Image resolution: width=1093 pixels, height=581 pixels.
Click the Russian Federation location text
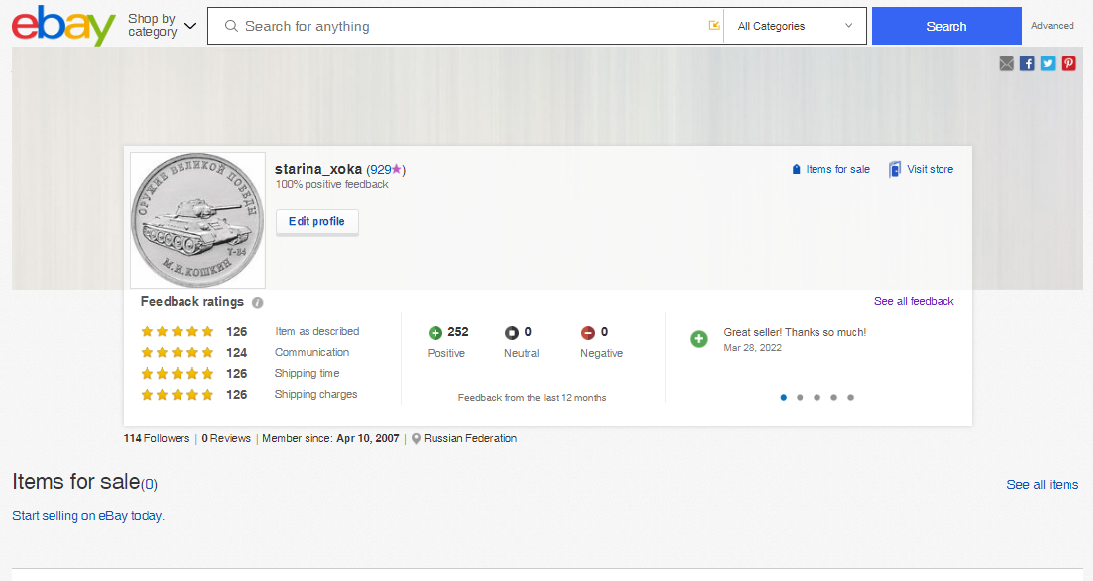coord(471,438)
